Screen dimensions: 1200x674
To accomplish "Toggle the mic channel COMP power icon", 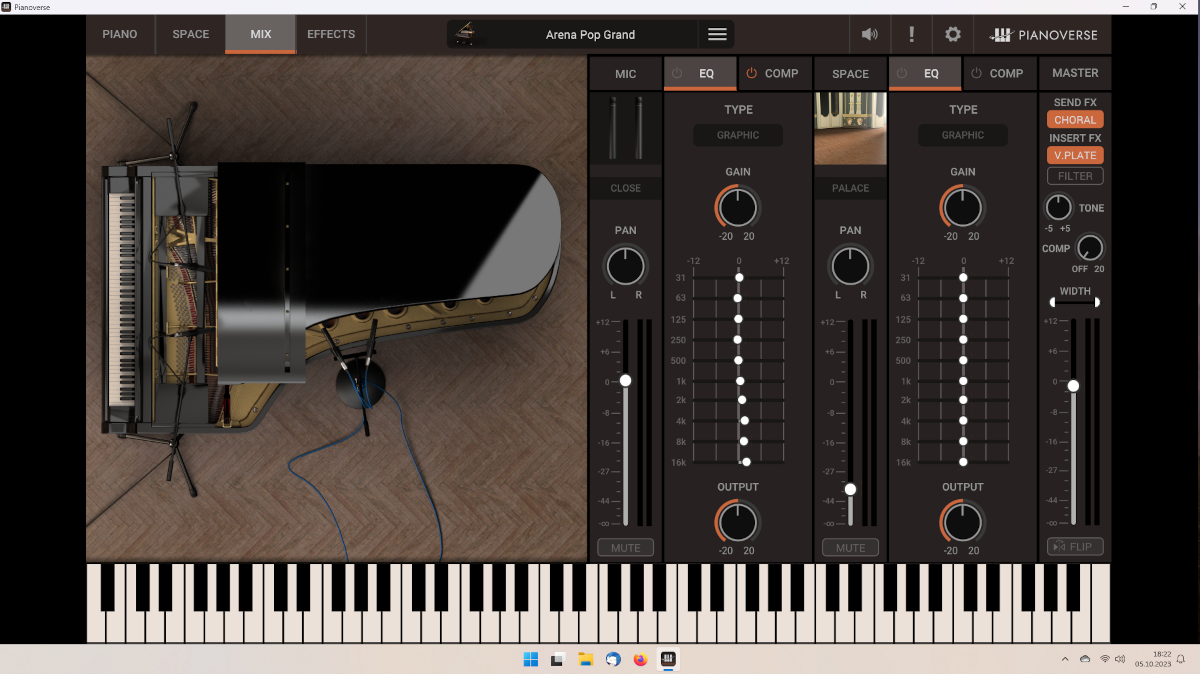I will (752, 73).
